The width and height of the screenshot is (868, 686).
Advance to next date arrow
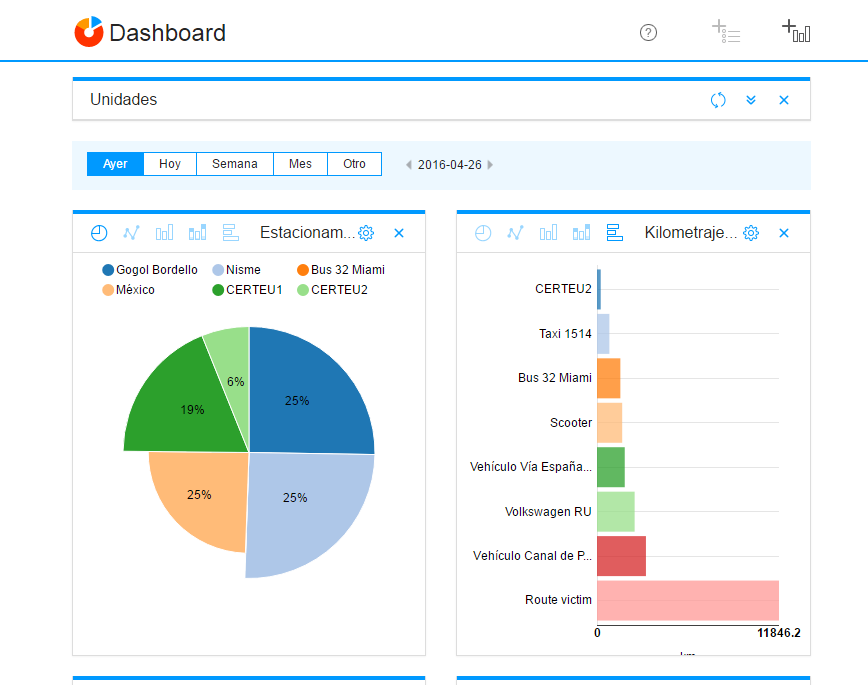pos(490,165)
